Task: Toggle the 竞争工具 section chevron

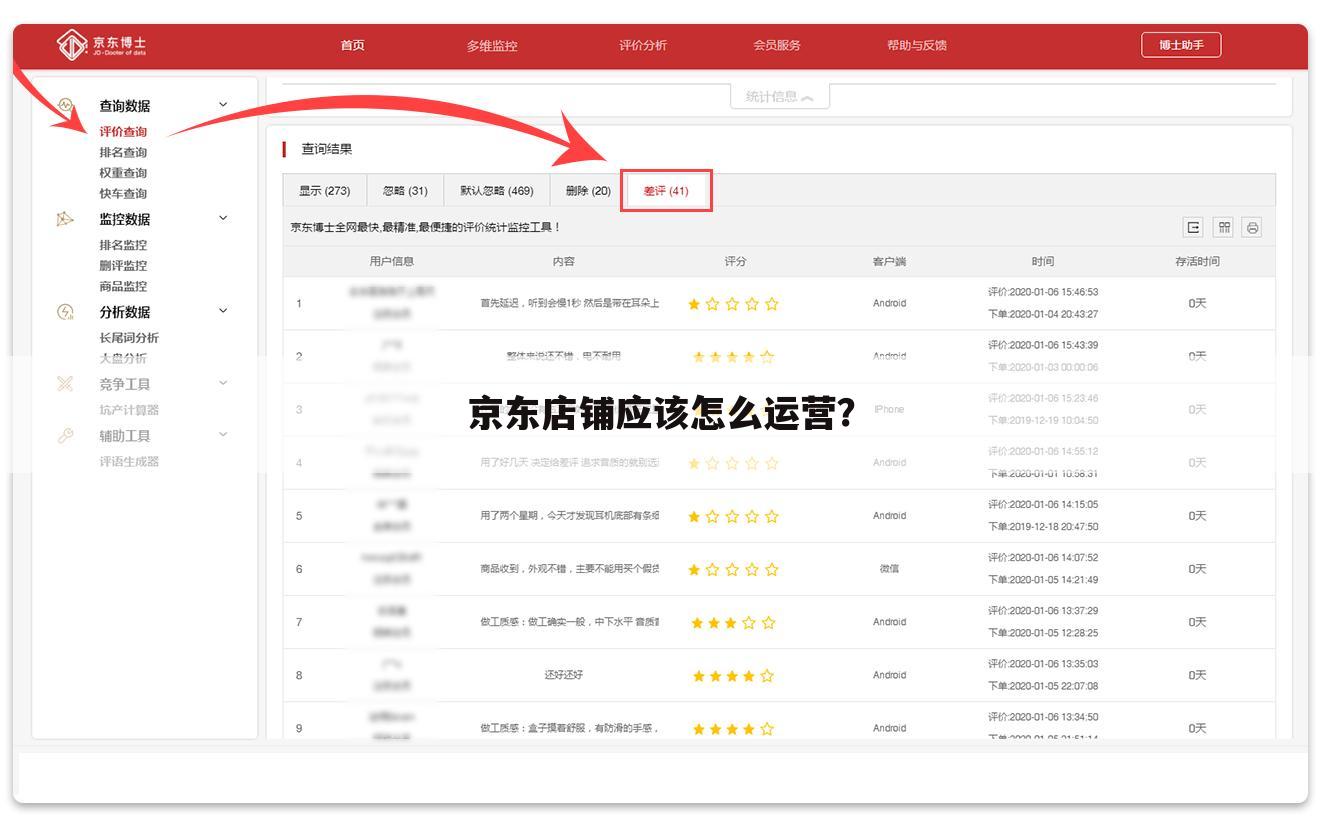Action: click(x=223, y=383)
